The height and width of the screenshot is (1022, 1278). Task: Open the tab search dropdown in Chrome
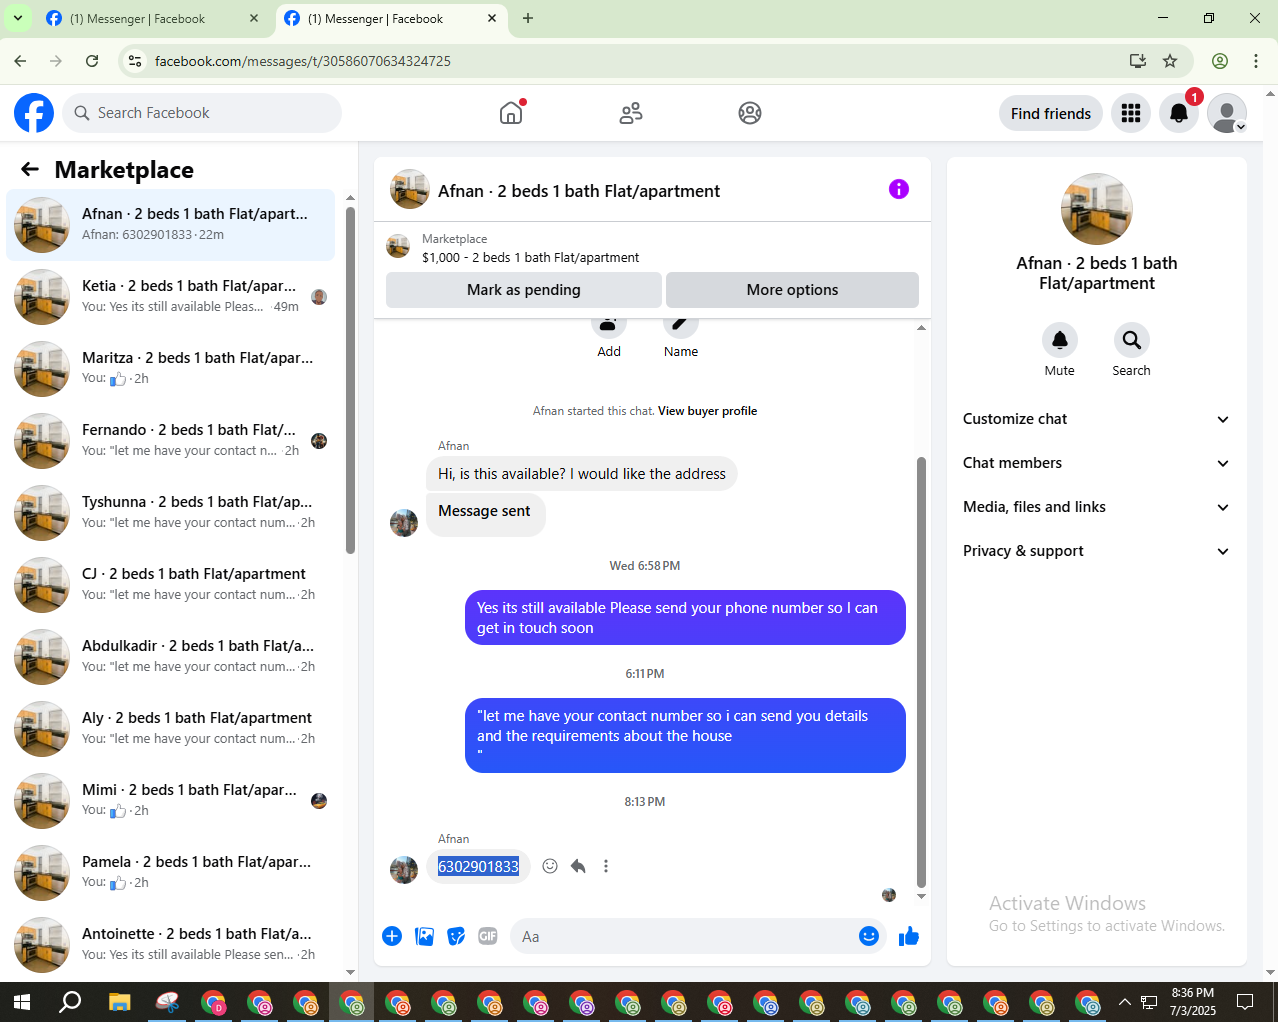point(17,18)
